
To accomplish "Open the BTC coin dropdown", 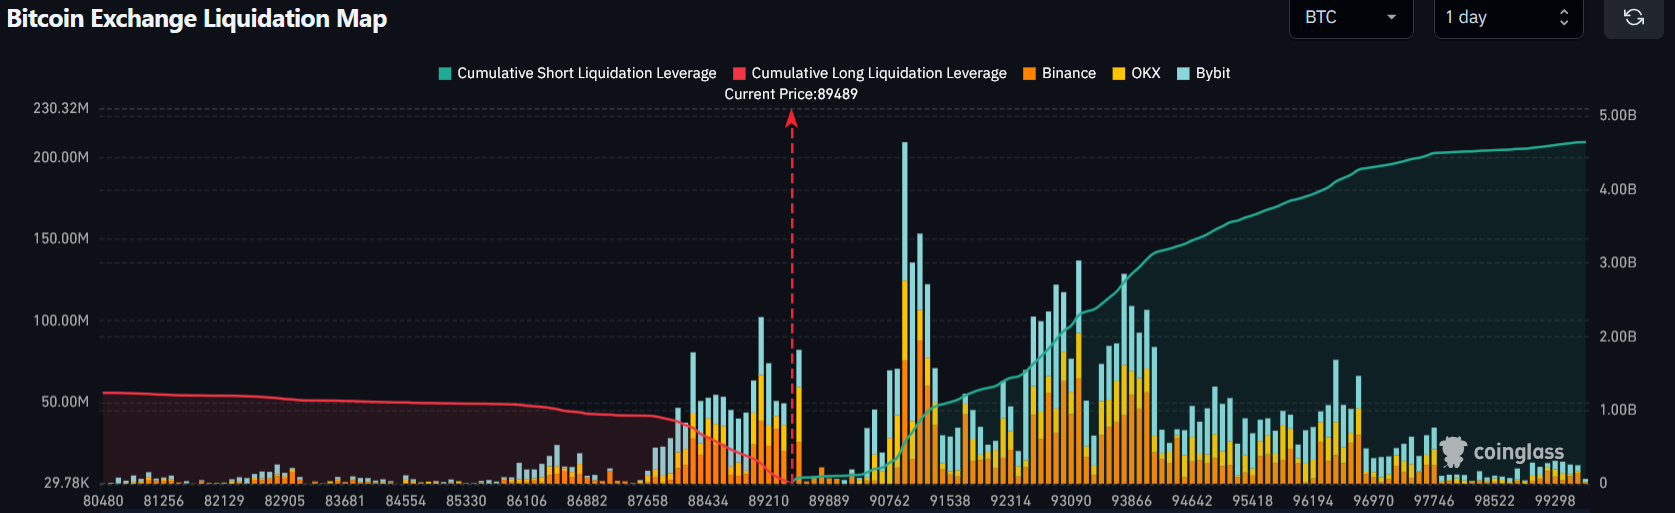I will (x=1351, y=18).
